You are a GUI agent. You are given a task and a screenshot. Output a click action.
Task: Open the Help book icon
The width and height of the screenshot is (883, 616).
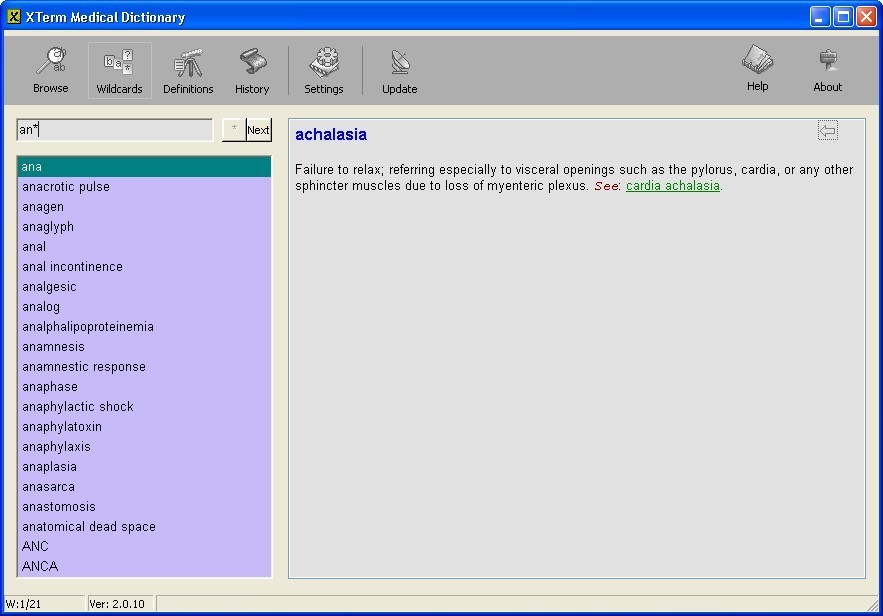[757, 69]
